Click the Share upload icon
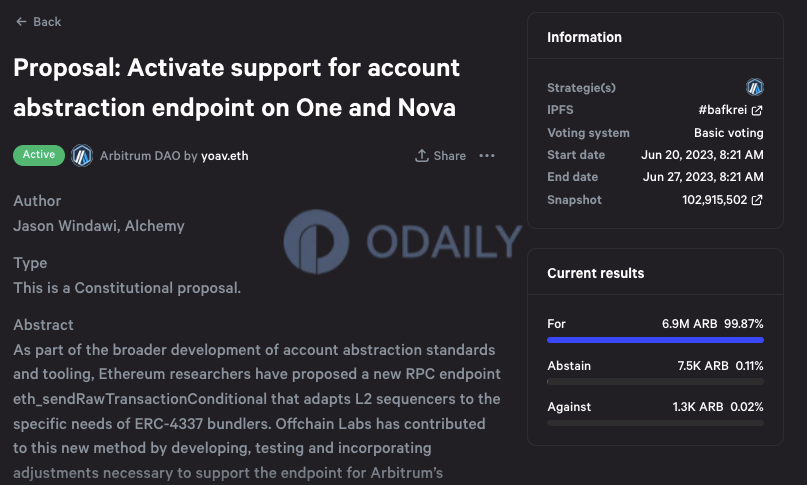The image size is (807, 485). 422,155
